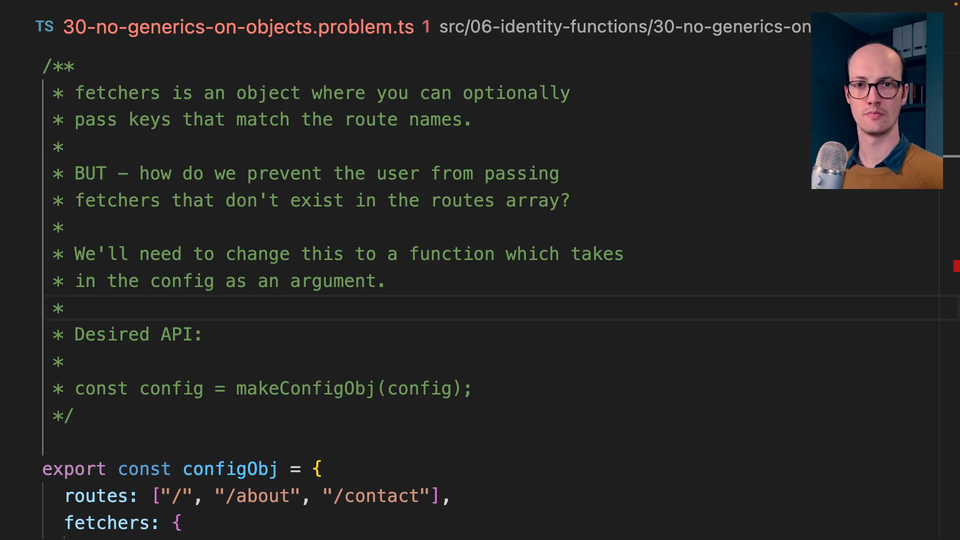Click the const keyword before configObj
This screenshot has width=960, height=540.
144,469
